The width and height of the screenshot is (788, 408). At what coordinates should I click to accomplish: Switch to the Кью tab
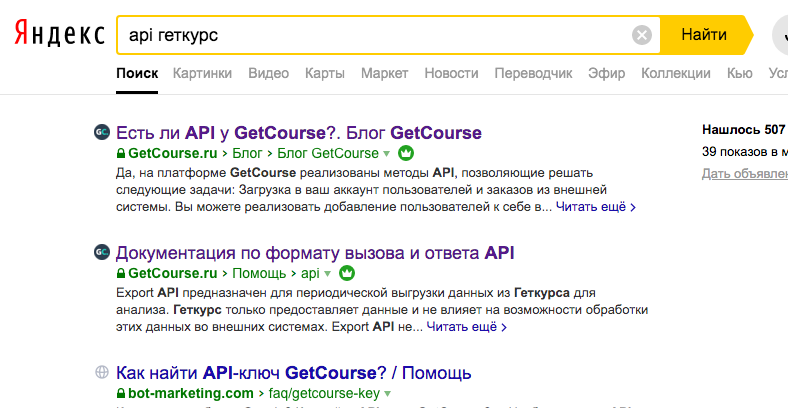click(740, 73)
